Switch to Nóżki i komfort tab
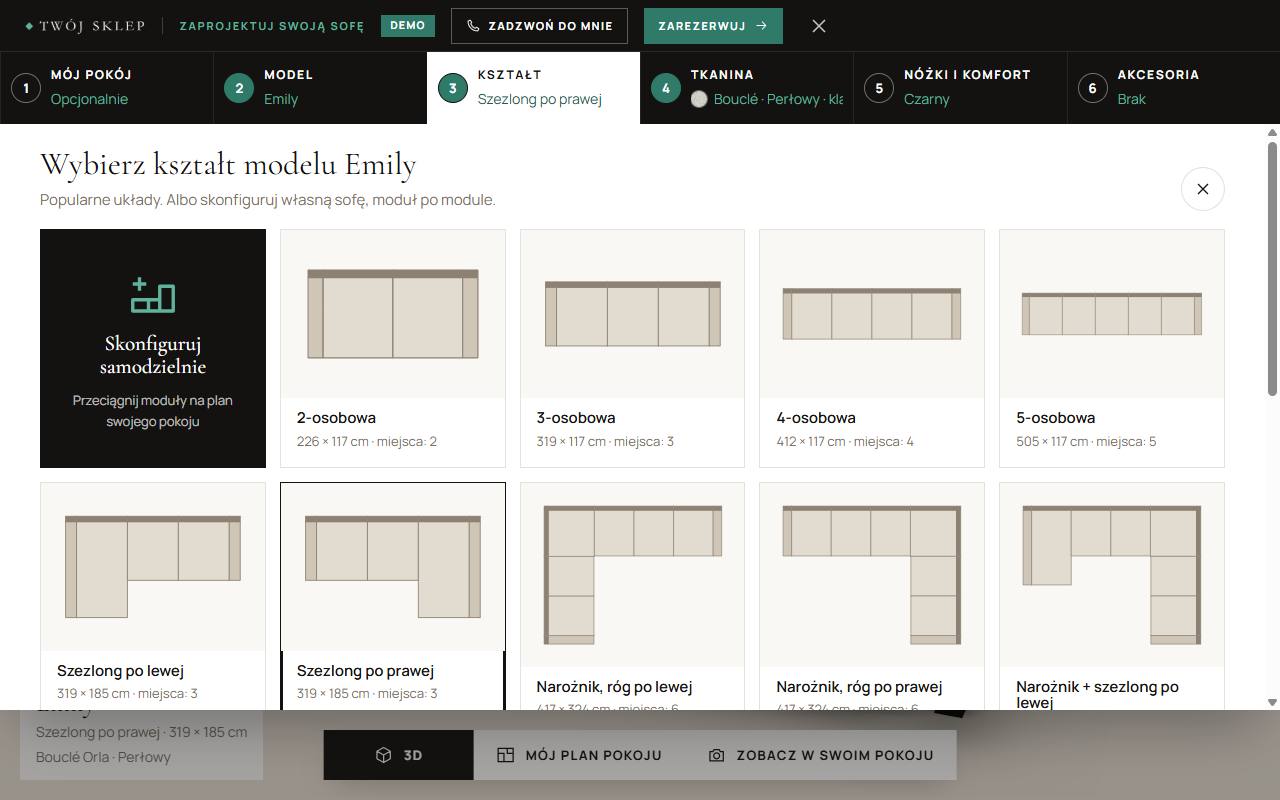This screenshot has height=800, width=1280. click(x=960, y=88)
